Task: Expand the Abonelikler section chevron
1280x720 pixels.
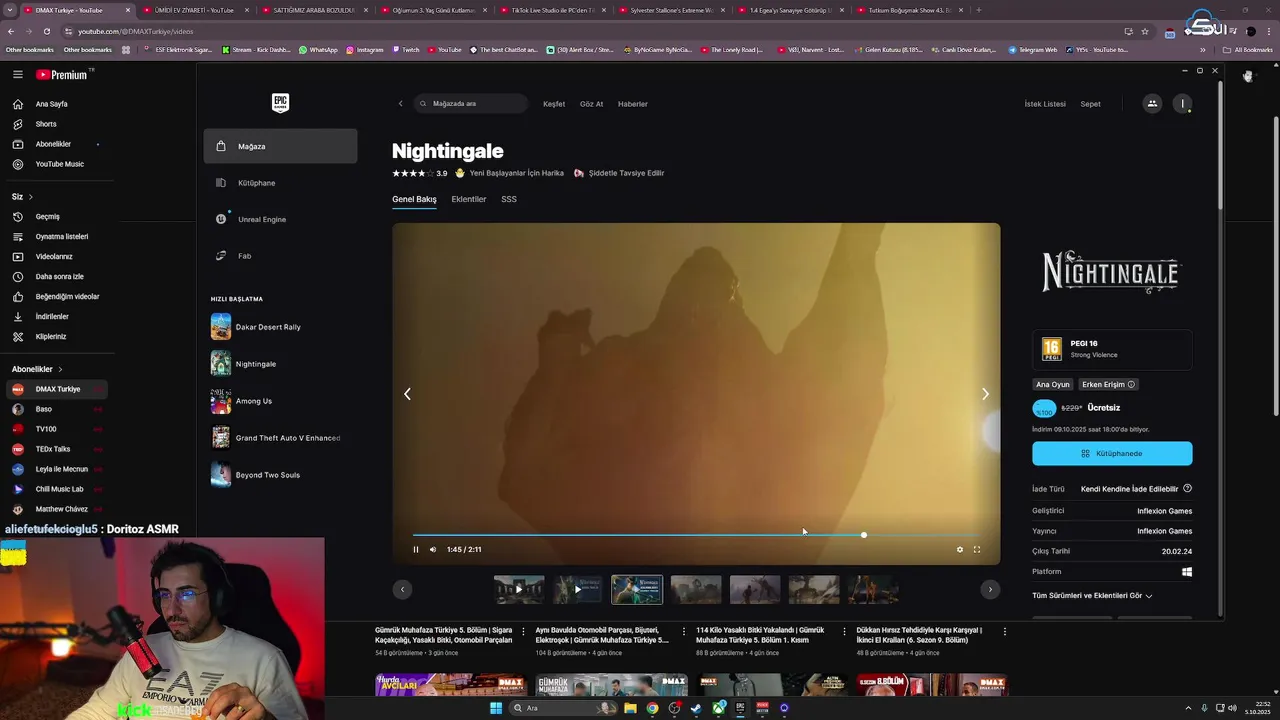Action: [60, 369]
